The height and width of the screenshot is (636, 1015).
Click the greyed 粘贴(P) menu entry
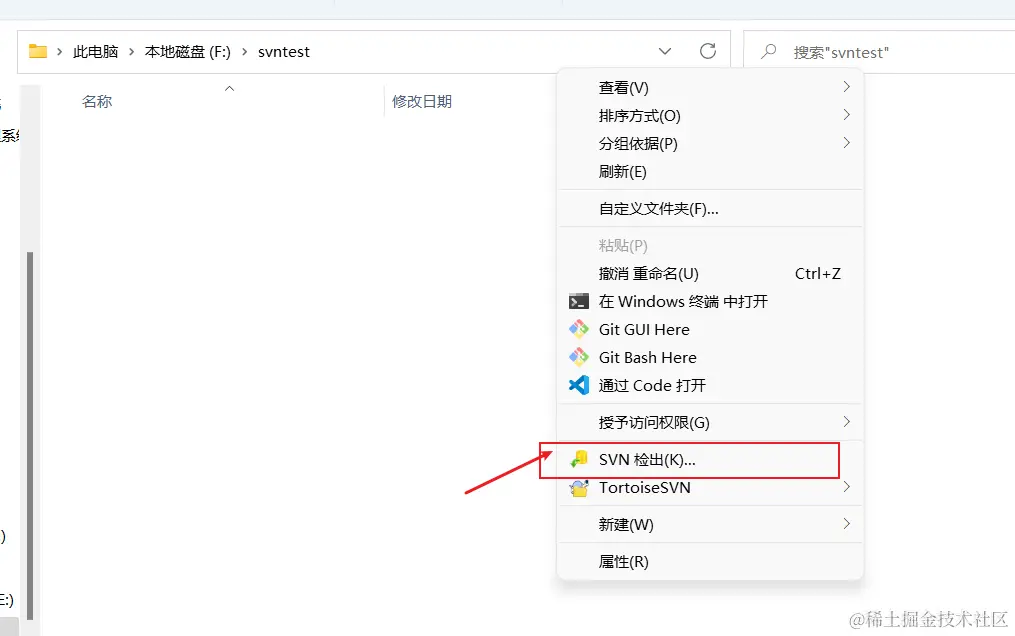click(710, 245)
